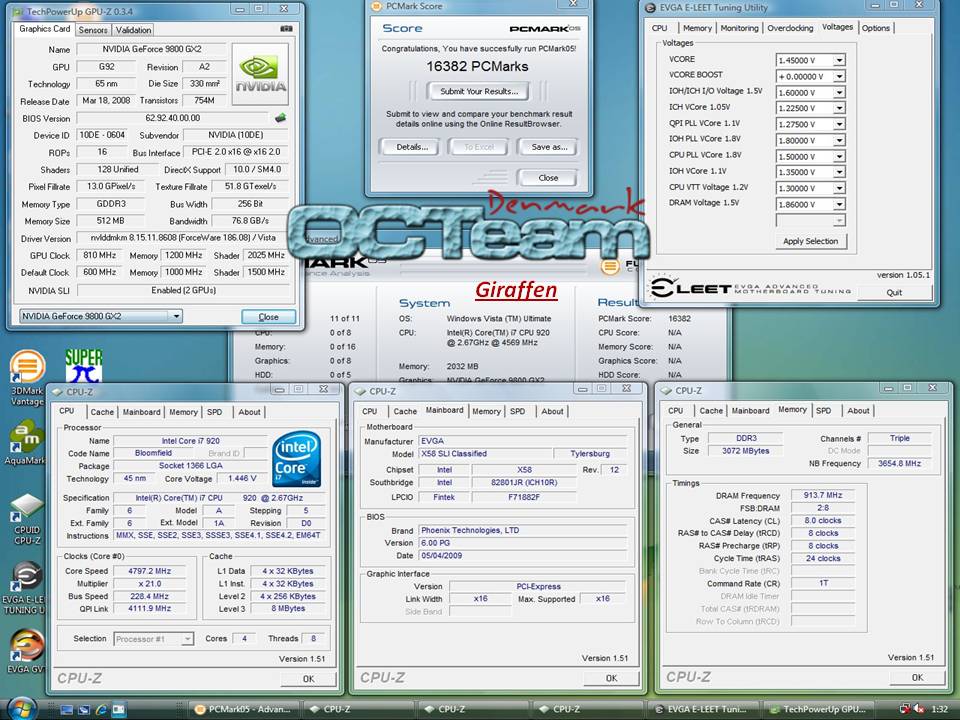
Task: Open the Overclocking tab in E-LEET
Action: point(790,28)
